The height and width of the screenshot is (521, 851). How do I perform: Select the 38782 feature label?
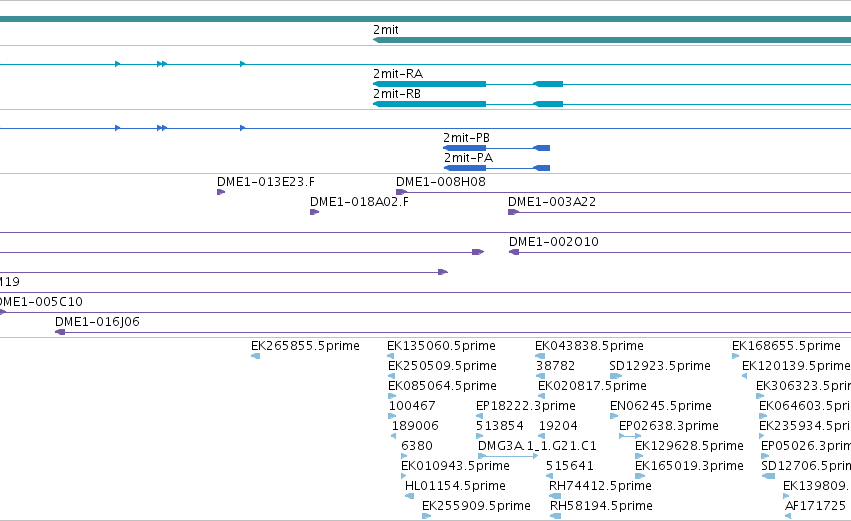click(556, 366)
